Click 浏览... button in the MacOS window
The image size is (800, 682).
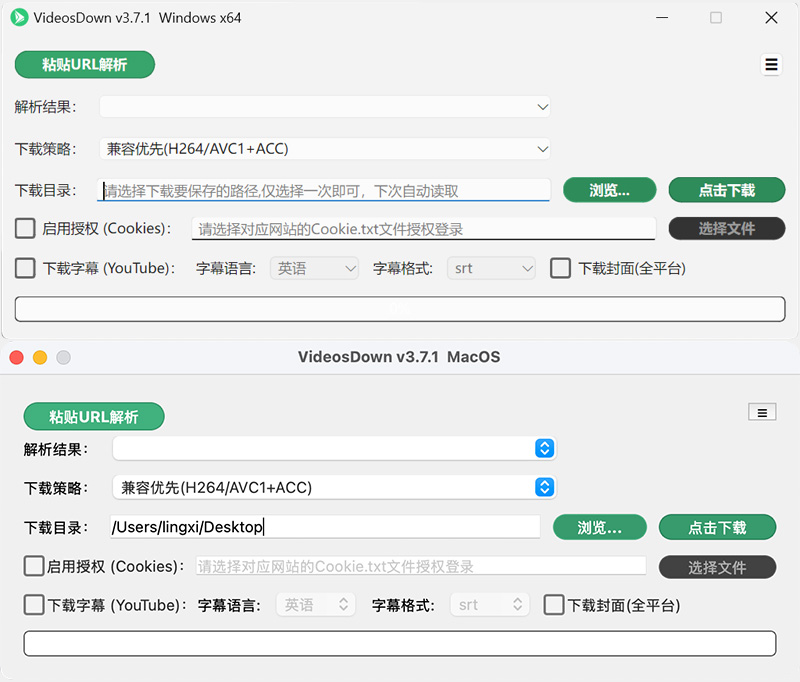click(600, 527)
